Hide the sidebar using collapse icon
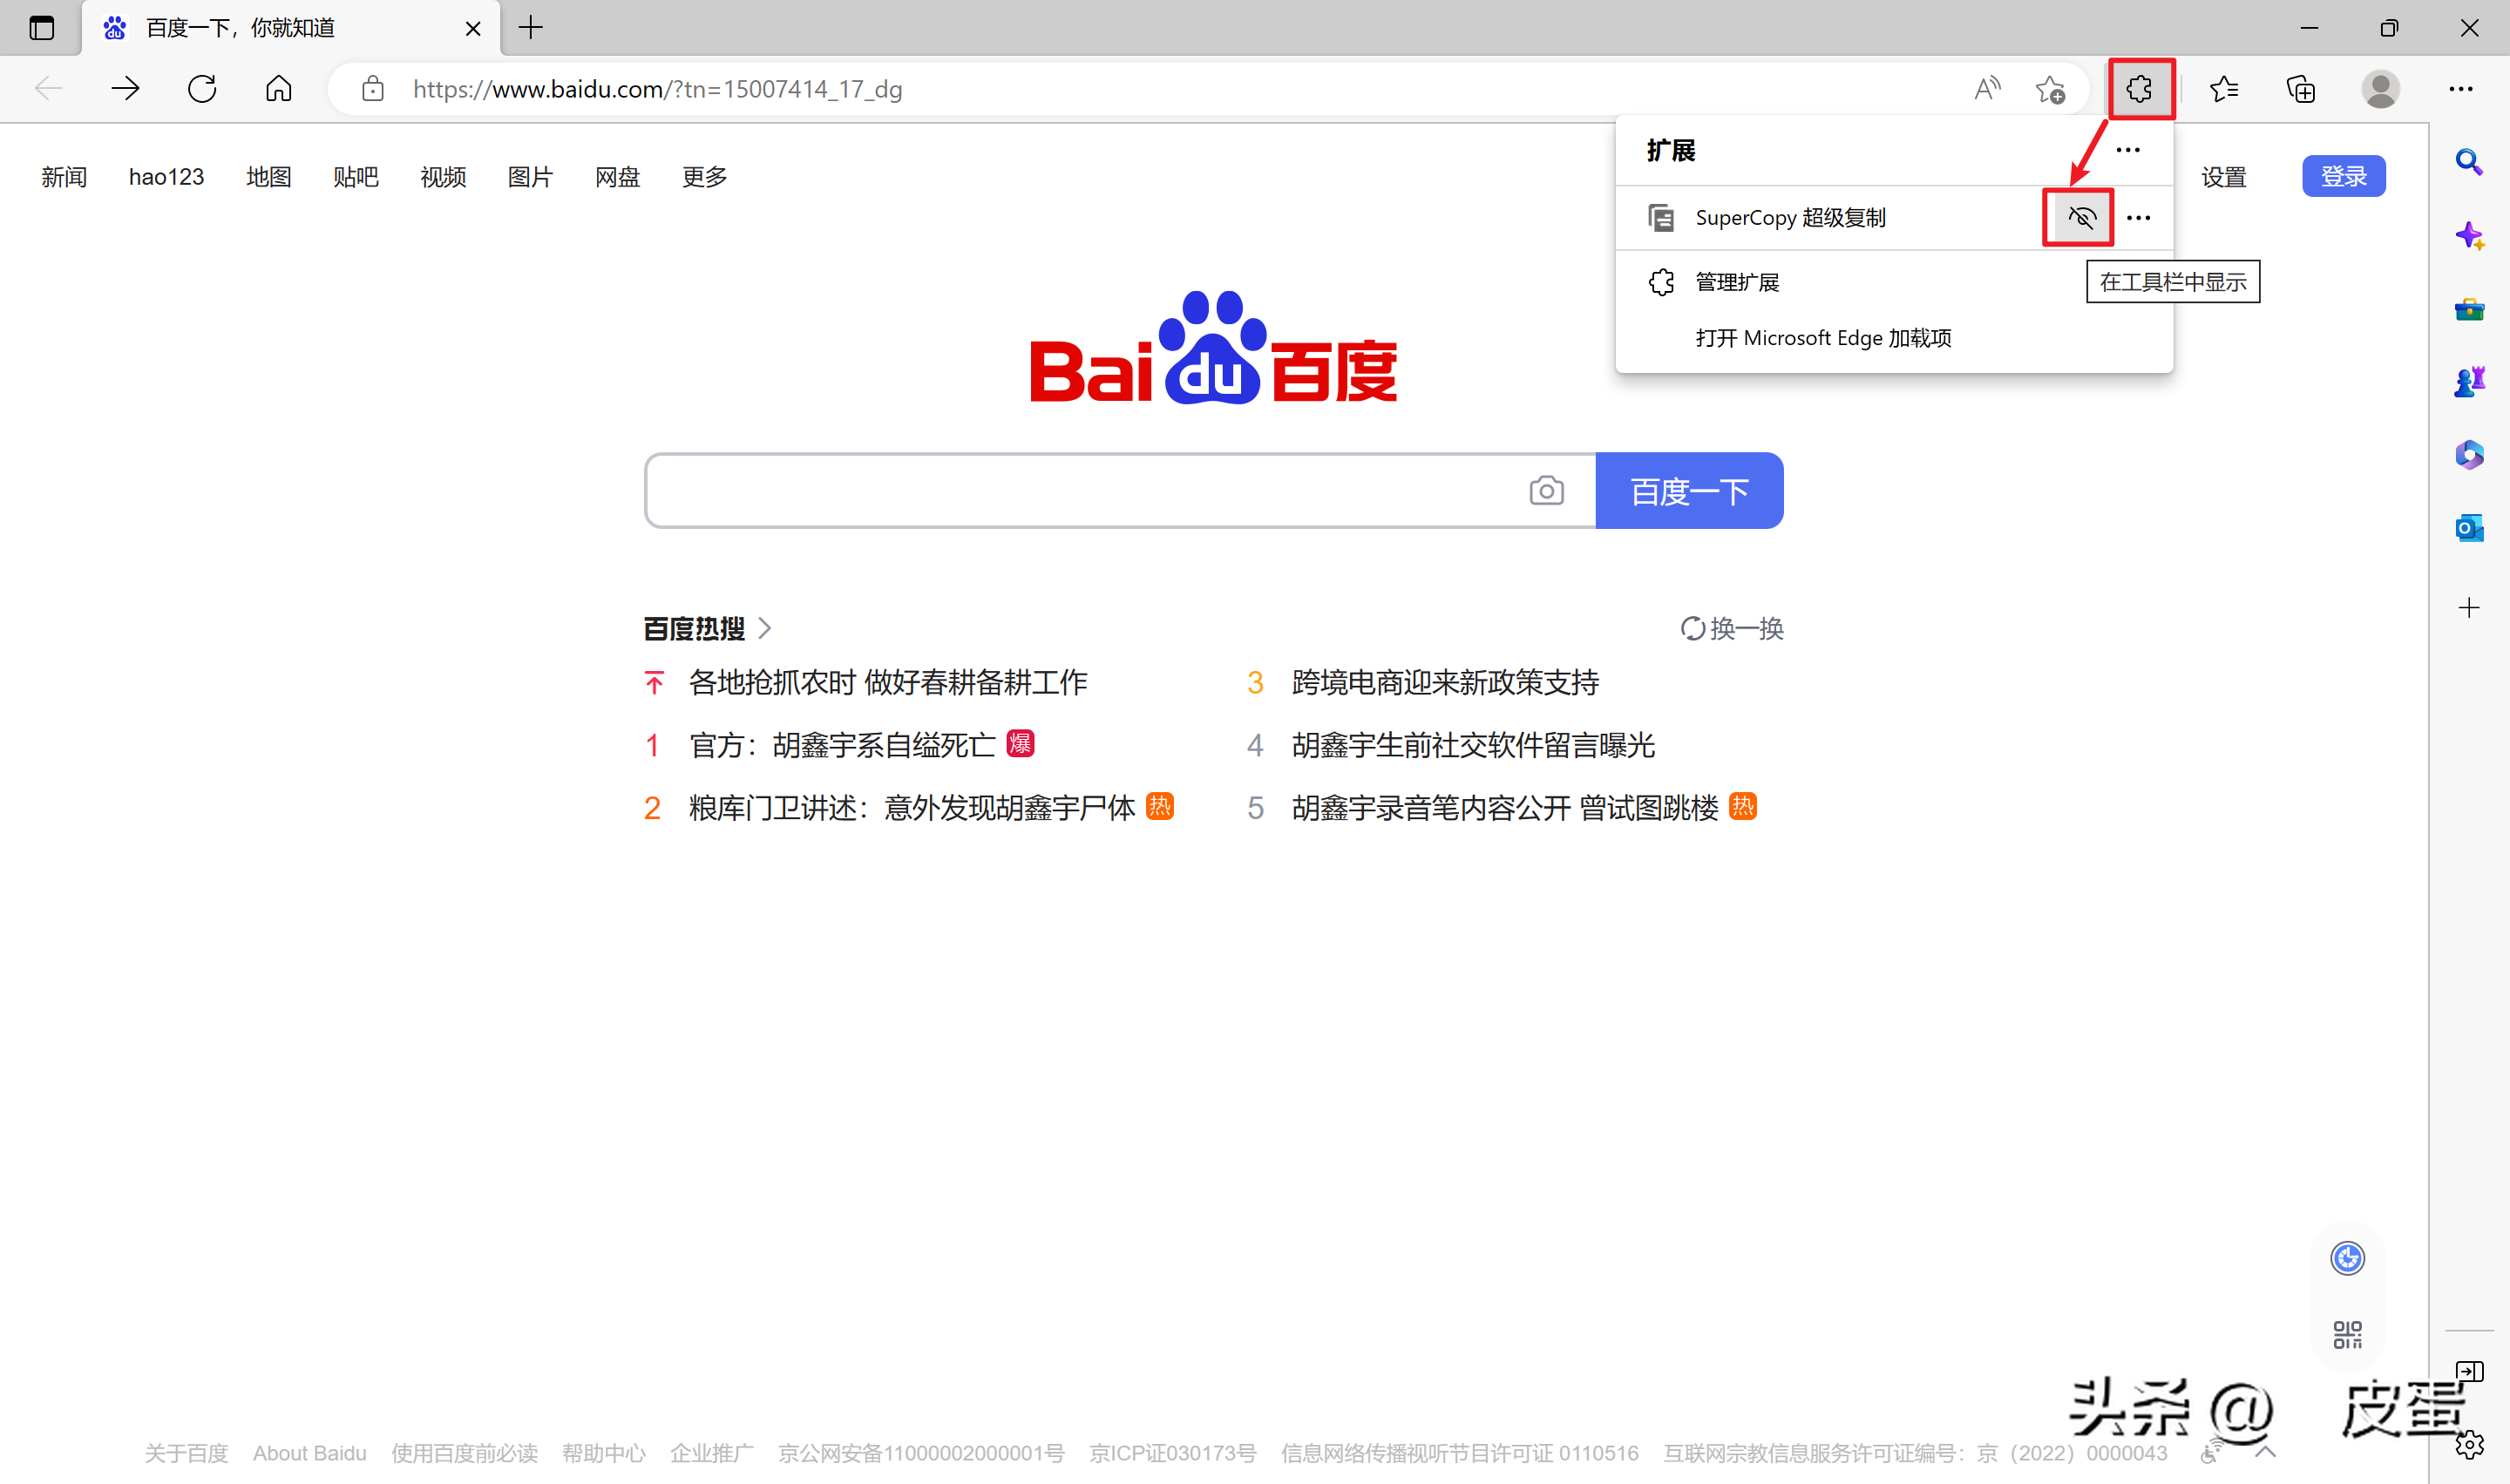 point(2469,1371)
